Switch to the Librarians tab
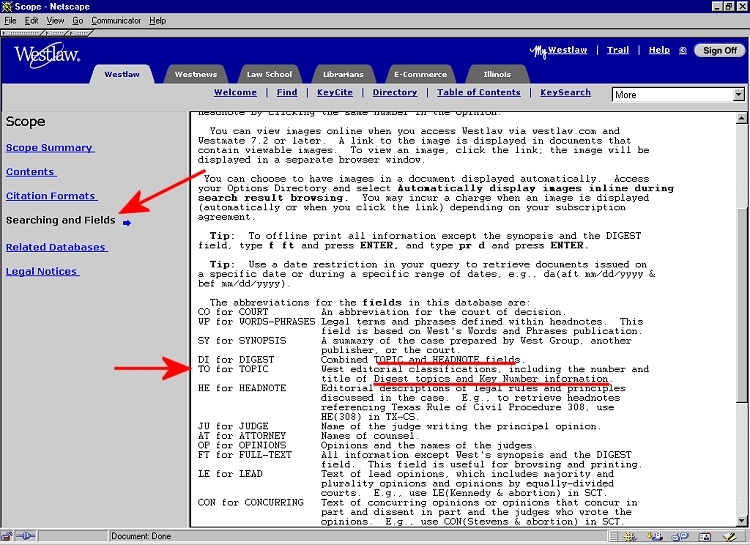The width and height of the screenshot is (750, 545). 343,74
